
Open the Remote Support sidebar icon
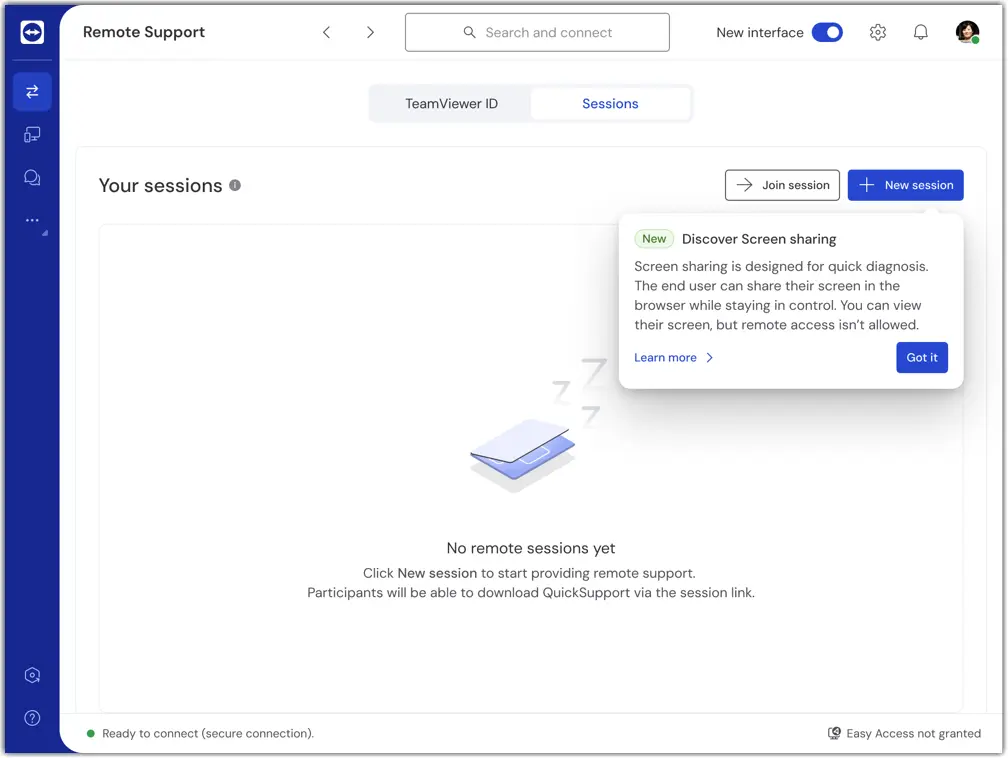point(32,91)
